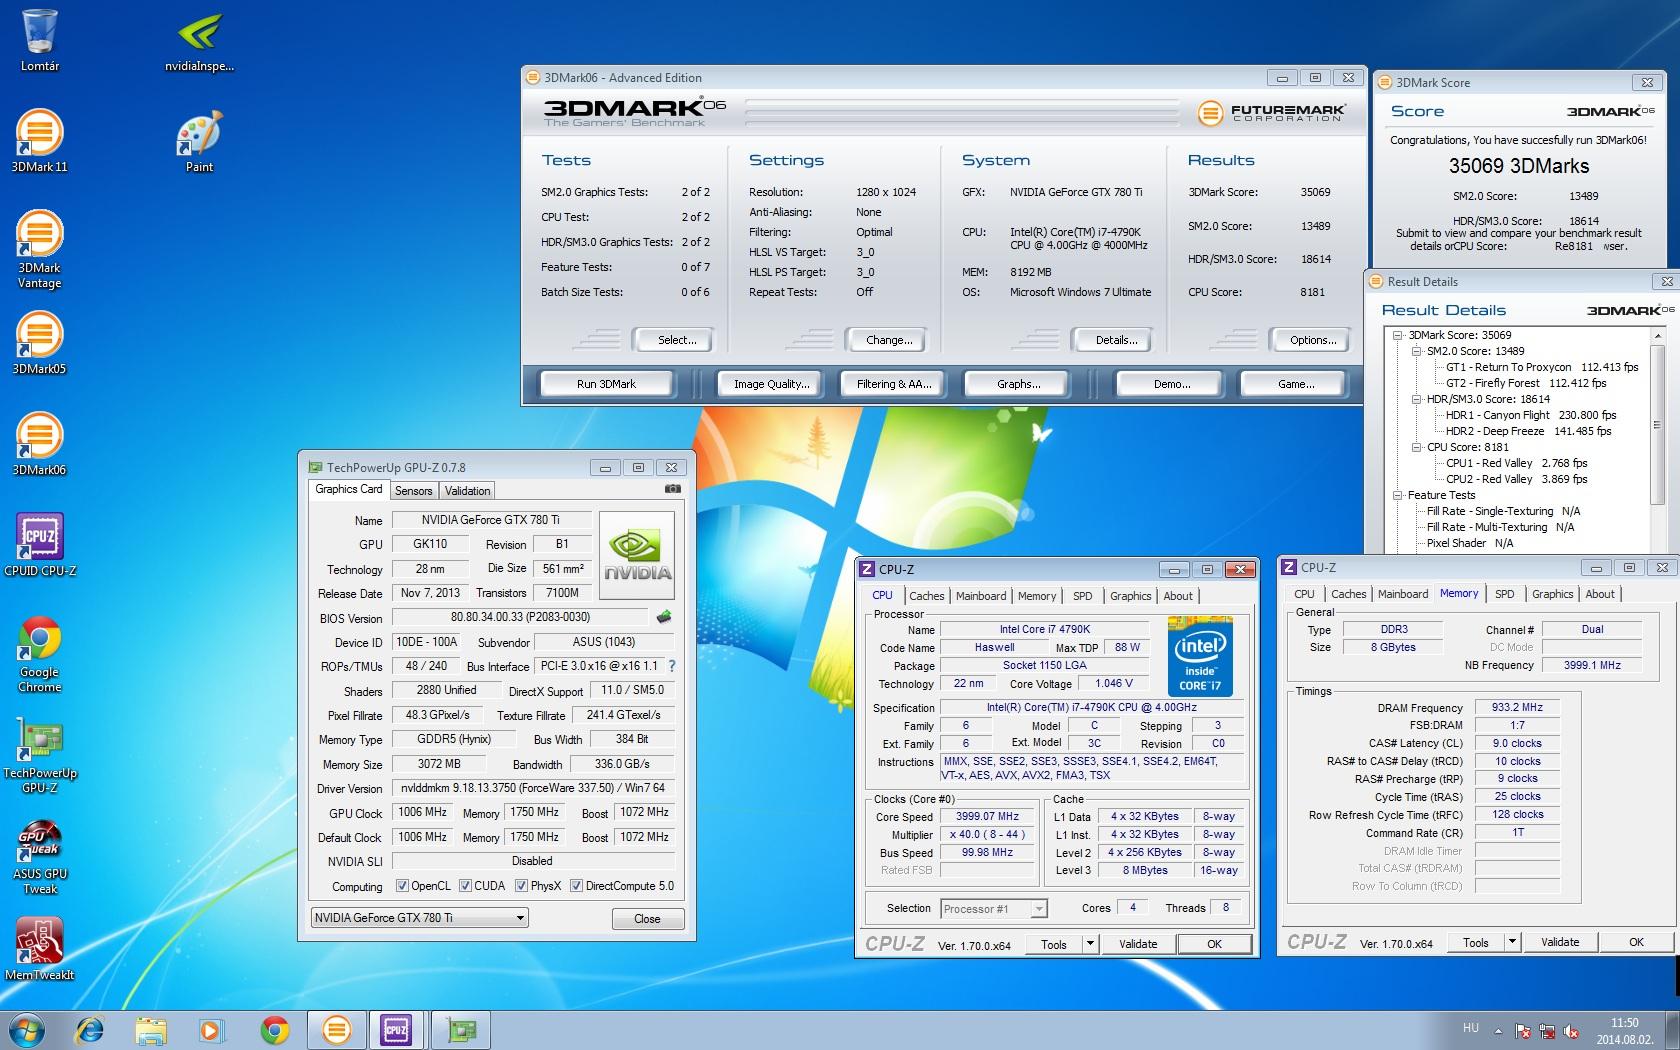Select the TechPowerUp GPU-Z desktop icon

tap(40, 755)
